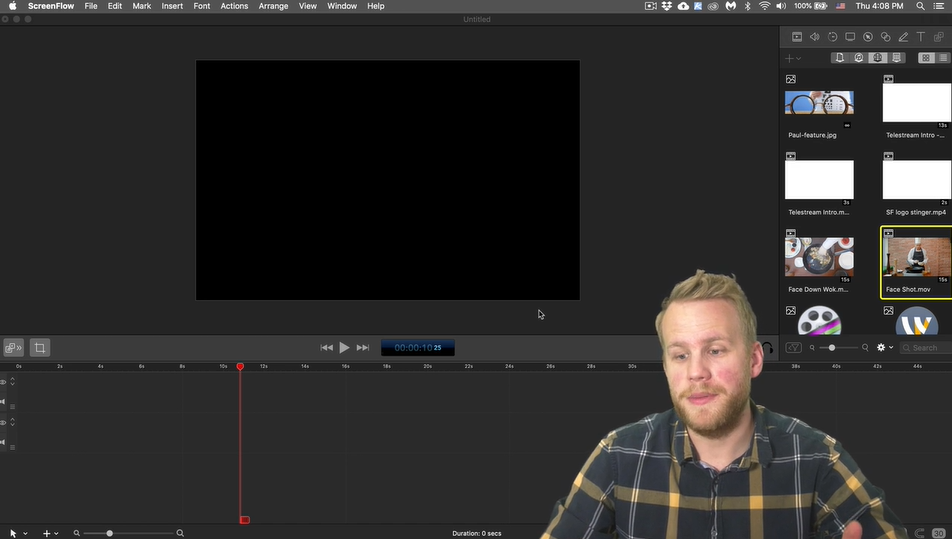952x539 pixels.
Task: Open the Touch Callout properties tab
Action: click(x=885, y=37)
